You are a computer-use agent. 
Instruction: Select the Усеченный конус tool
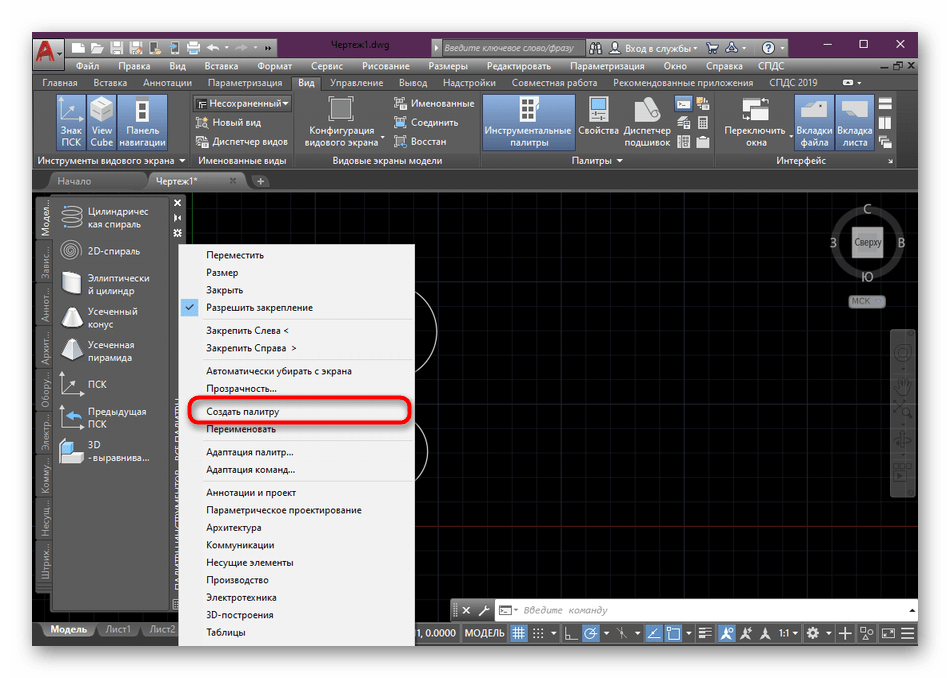click(99, 318)
